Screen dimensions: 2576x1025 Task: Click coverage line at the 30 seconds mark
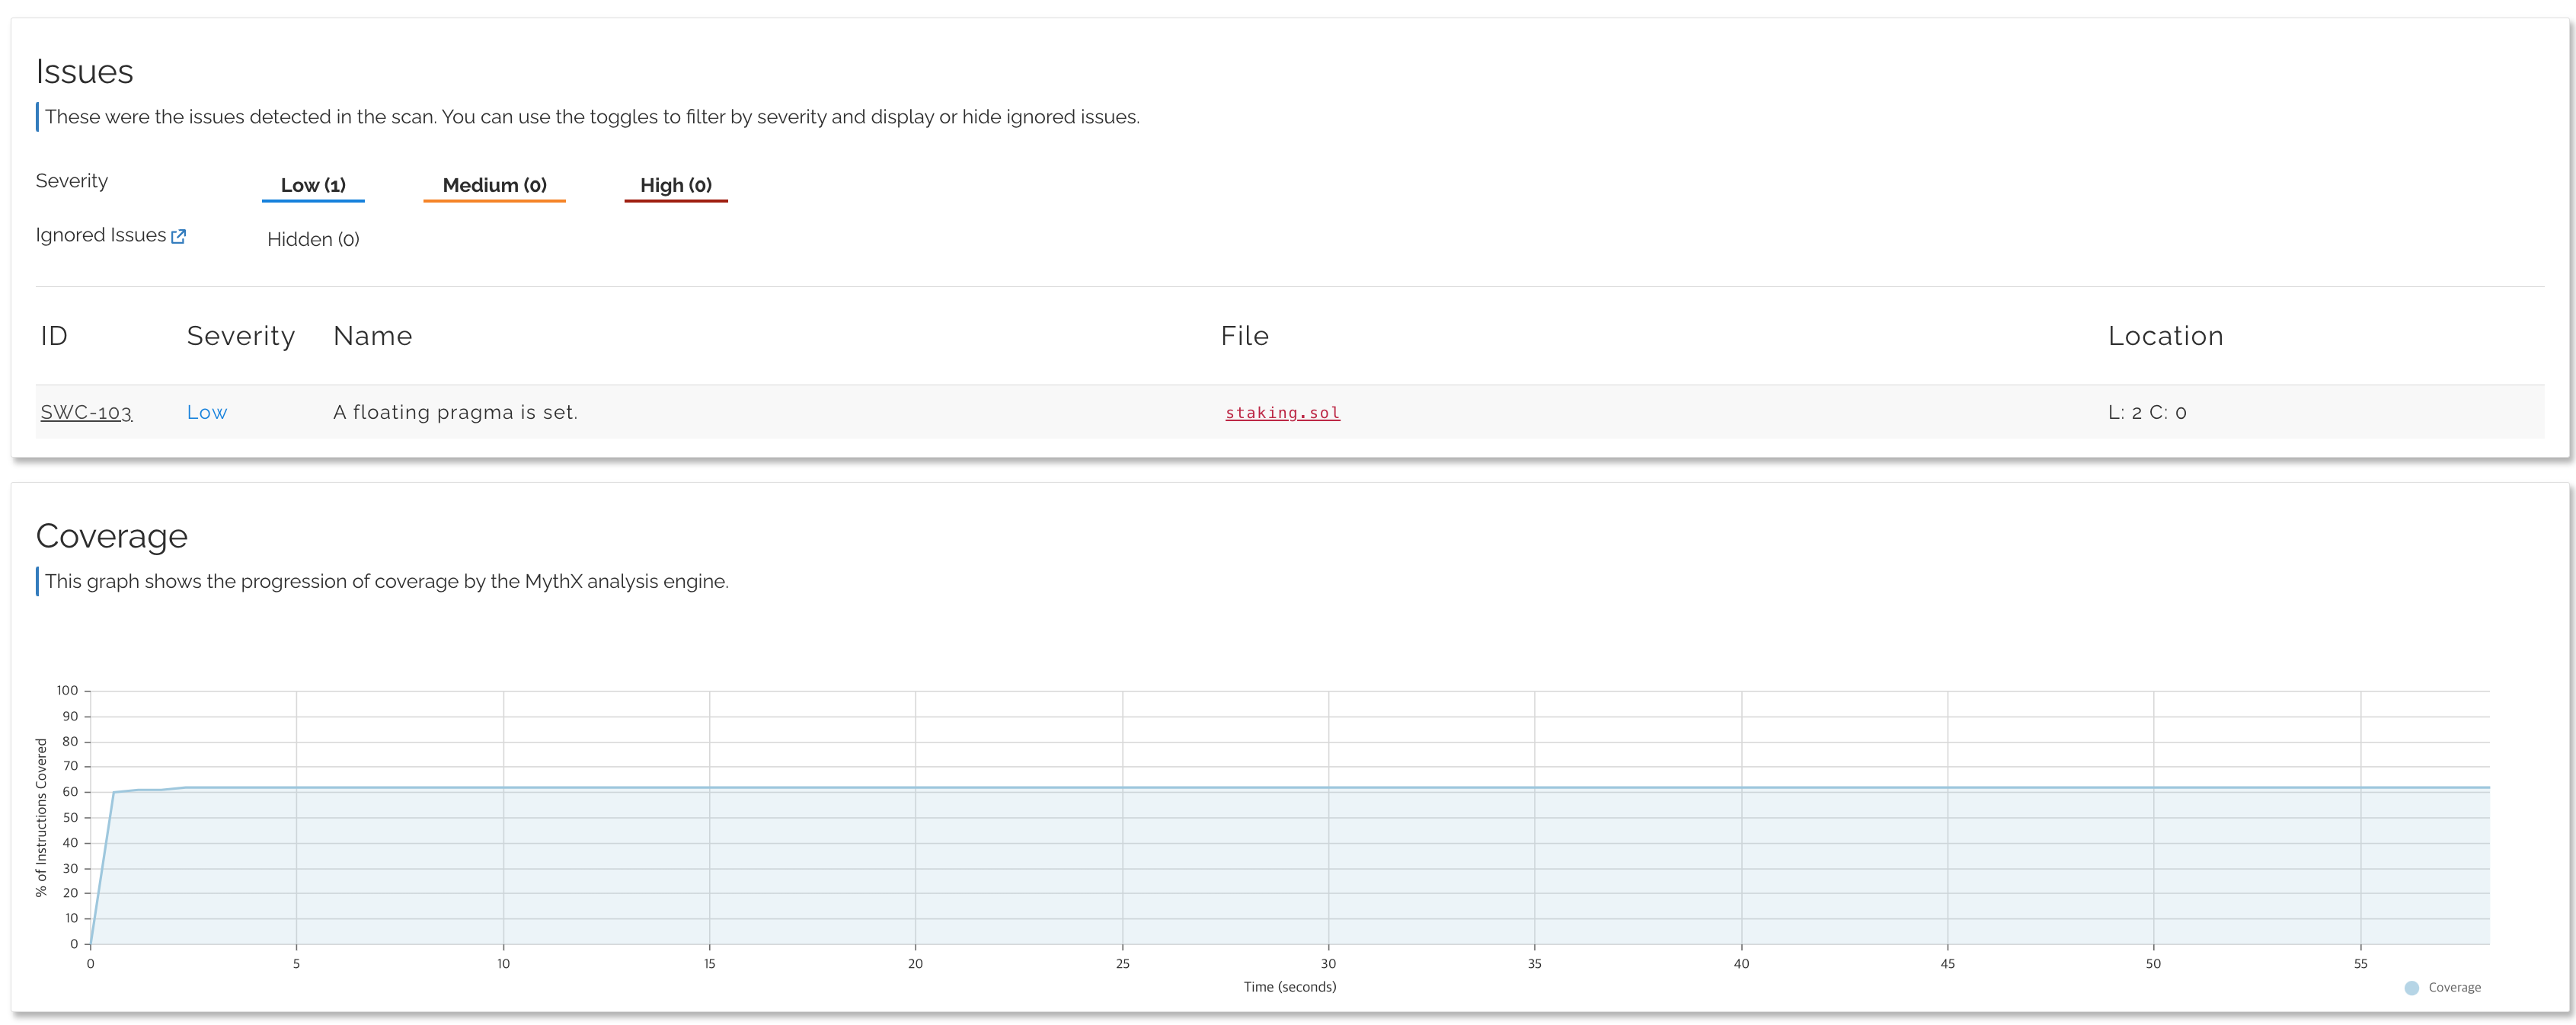pos(1328,788)
